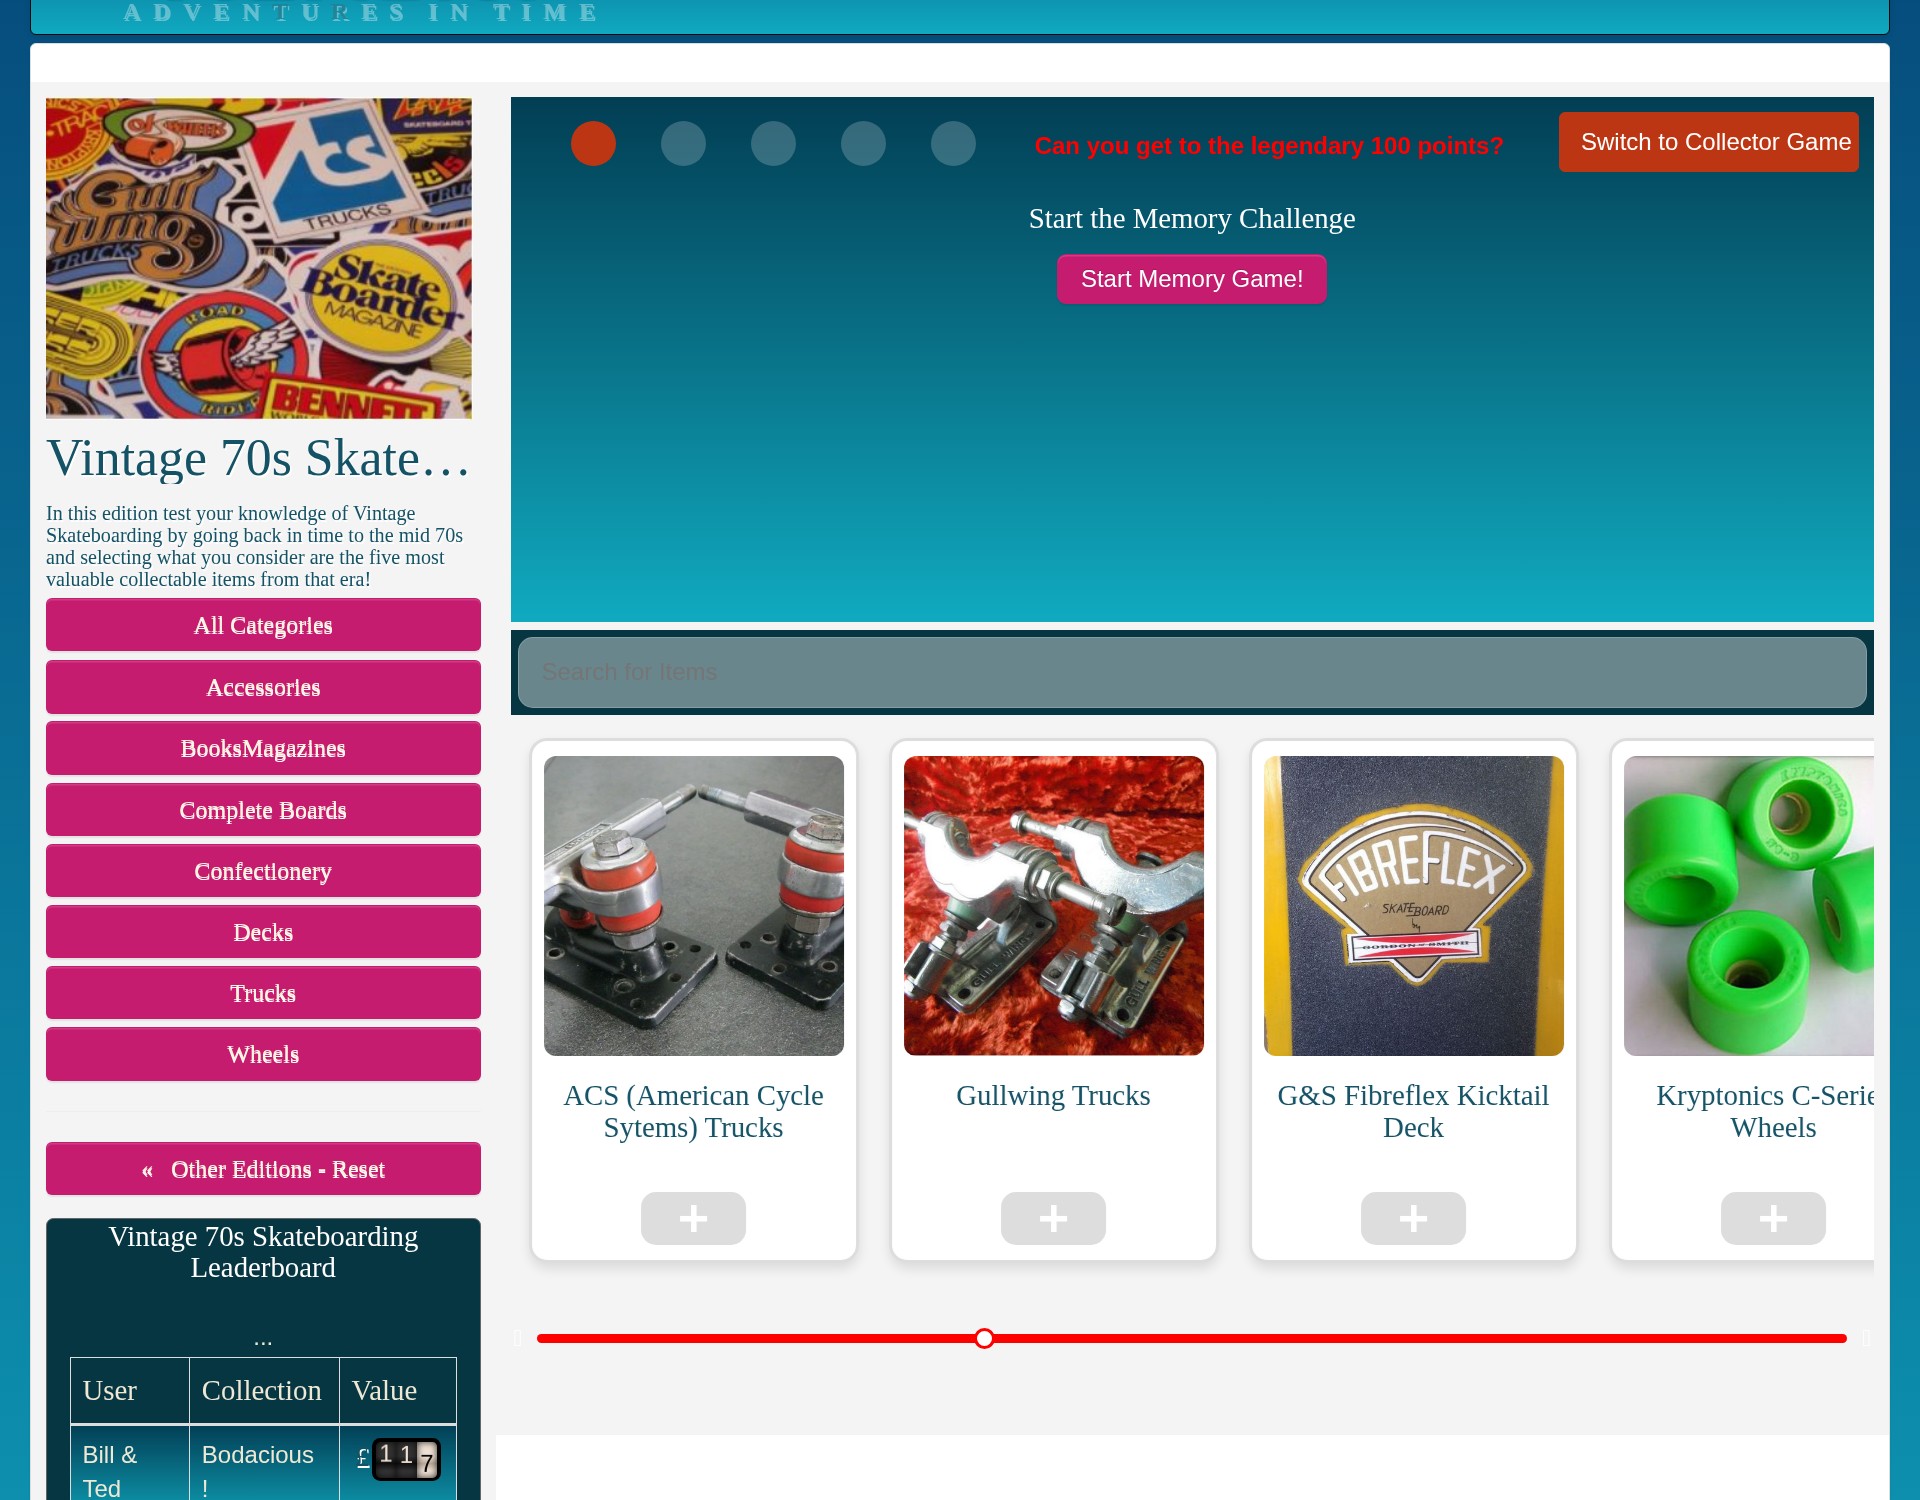Click the leaderboard Value column header

pyautogui.click(x=397, y=1390)
